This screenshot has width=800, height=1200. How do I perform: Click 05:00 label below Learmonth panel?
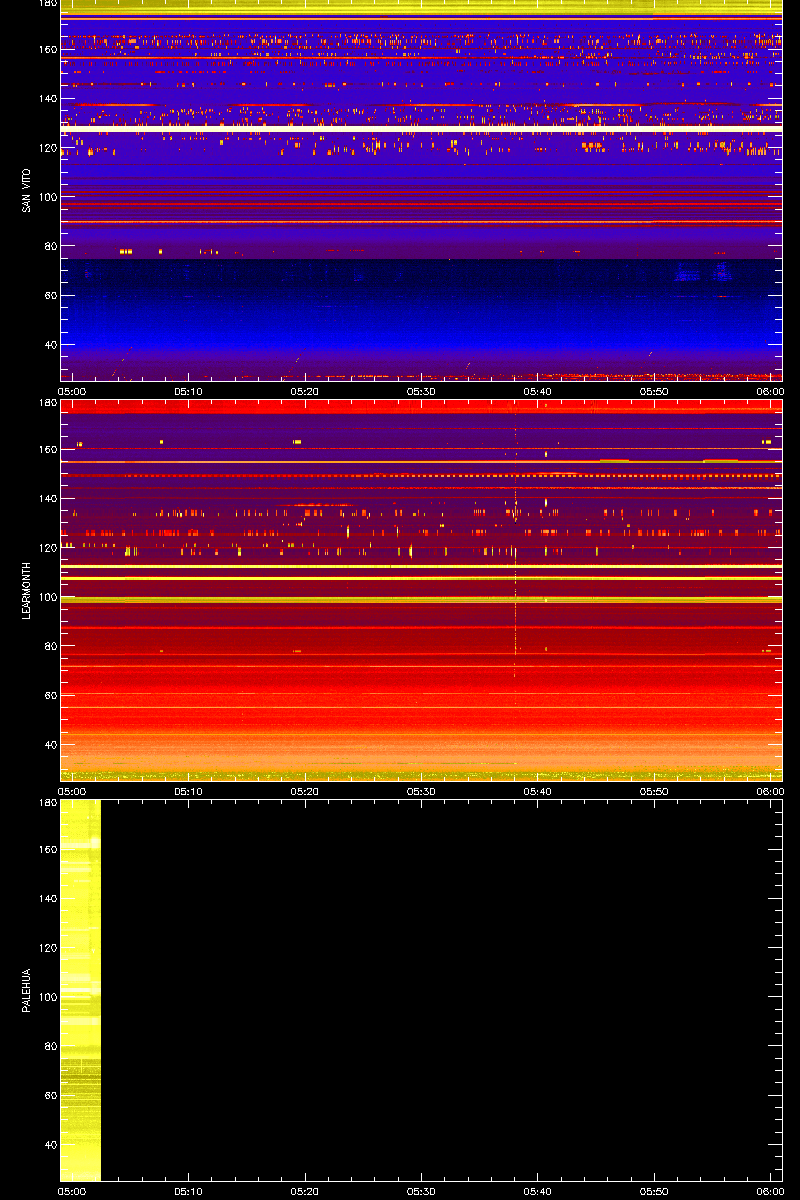tap(72, 791)
